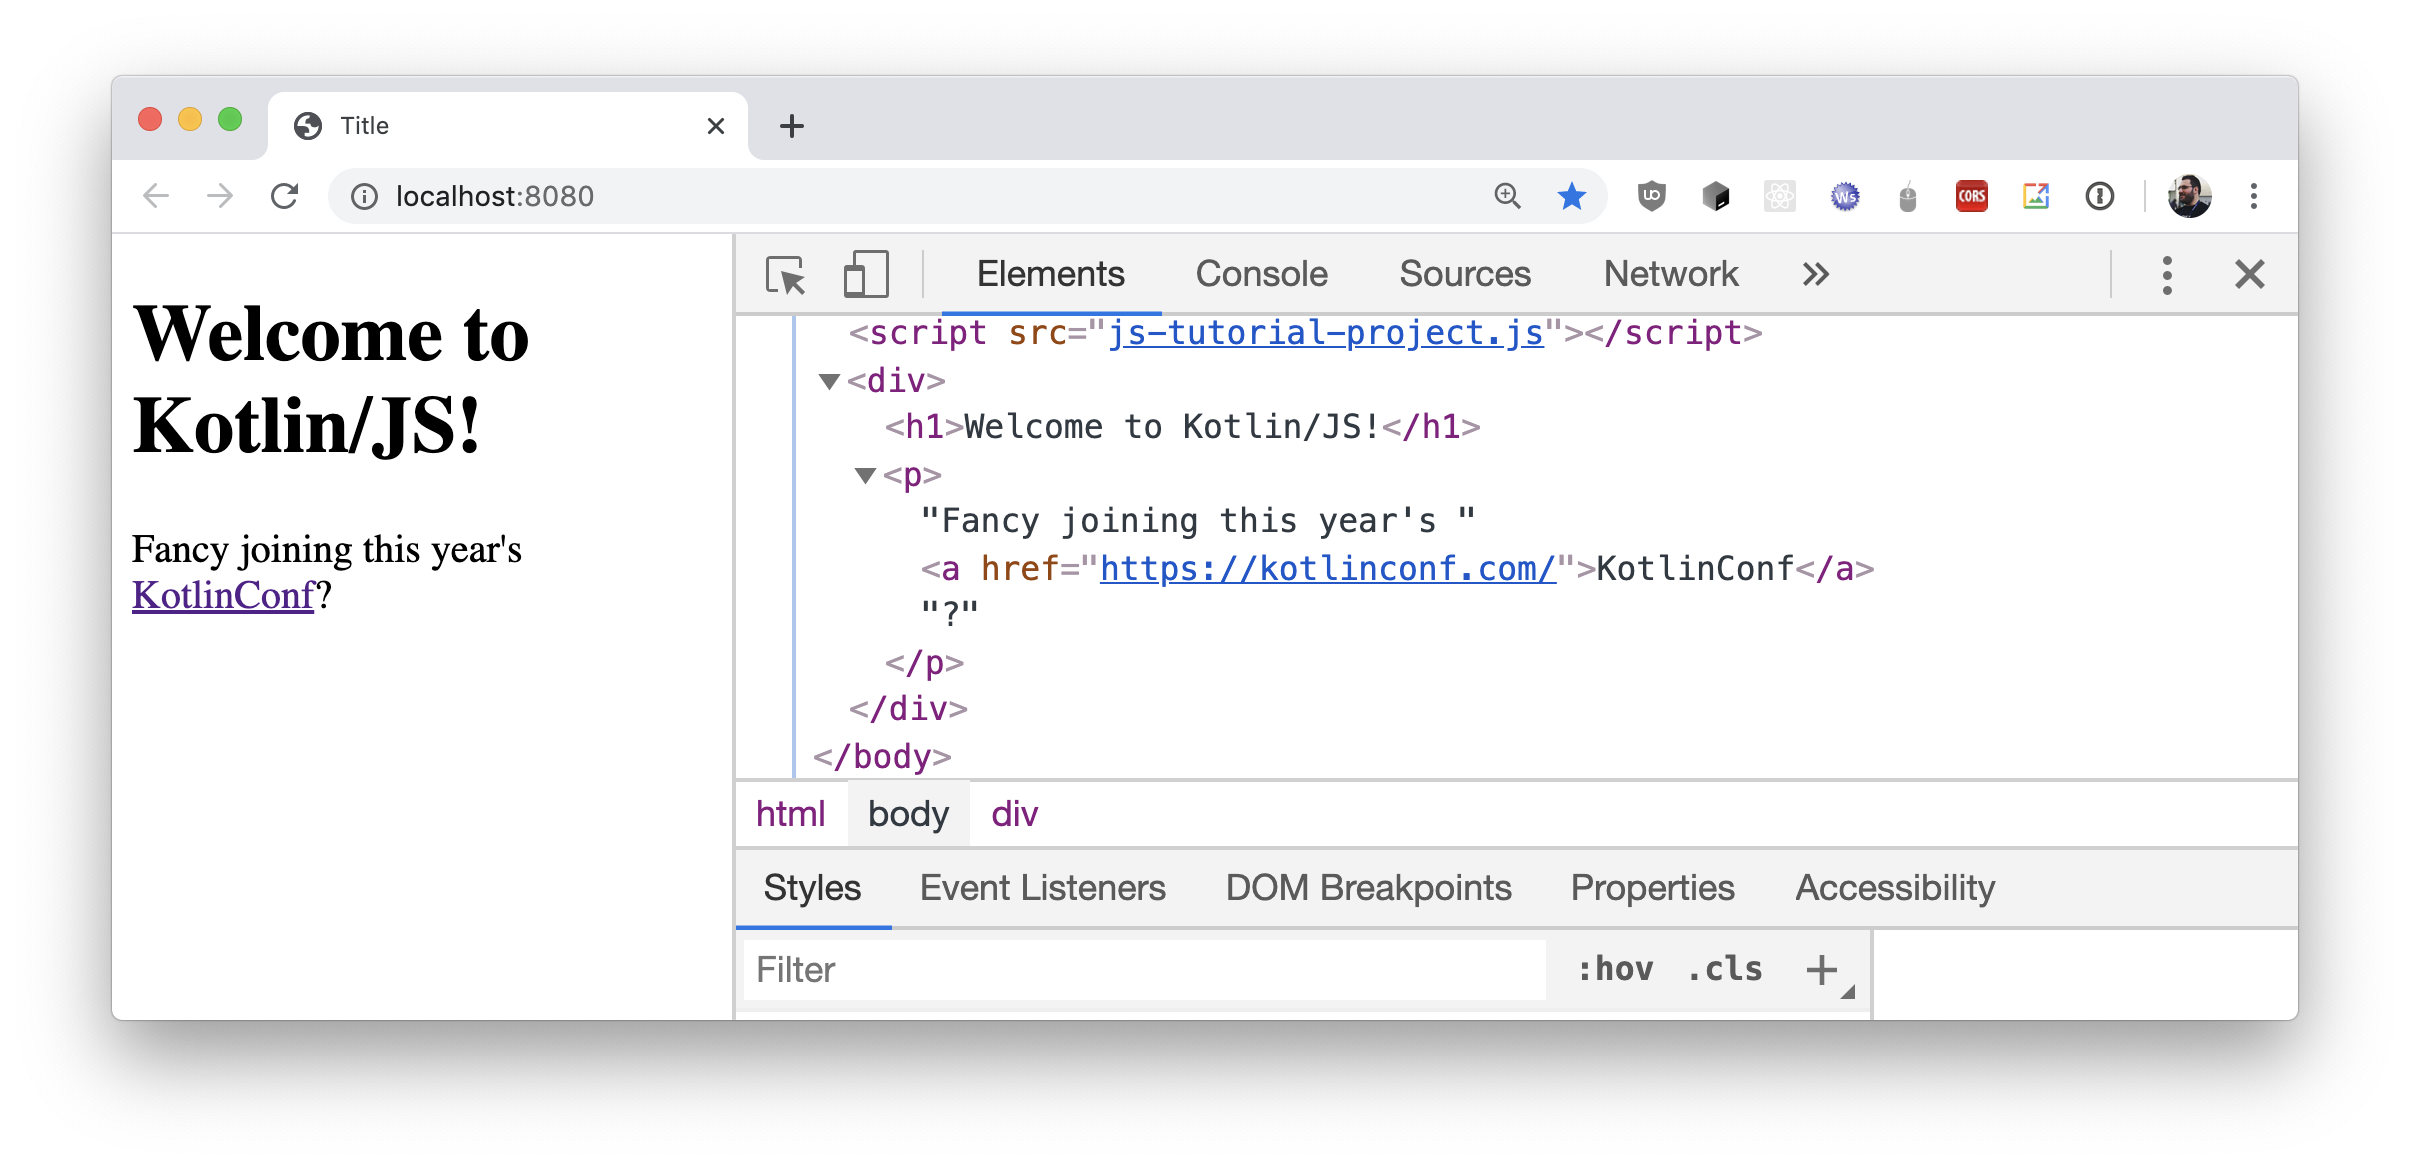Open the DevTools more tabs chevron
The width and height of the screenshot is (2410, 1168).
[1815, 274]
